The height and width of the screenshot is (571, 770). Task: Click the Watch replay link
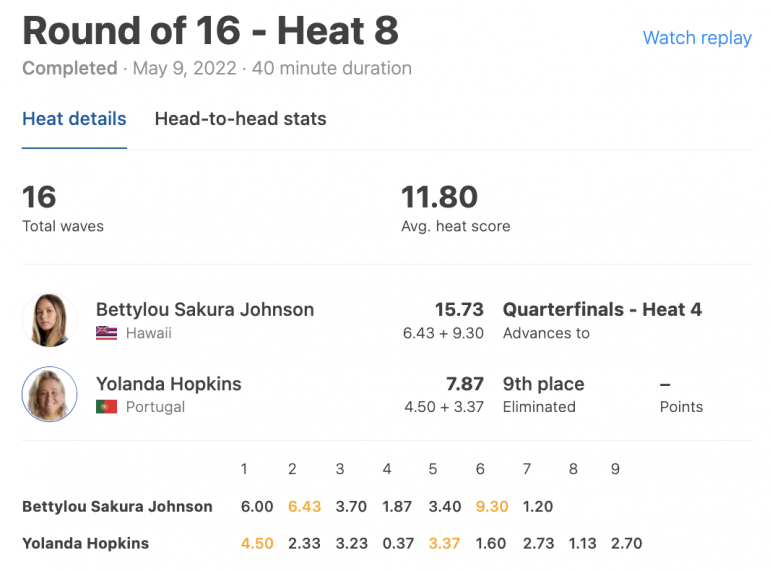pos(697,38)
